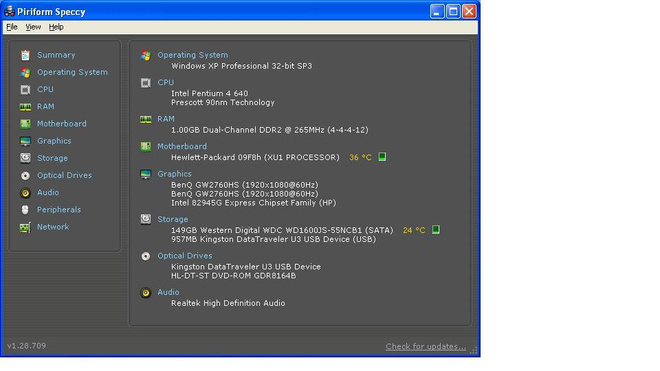
Task: Show Storage details from sidebar
Action: pos(52,158)
